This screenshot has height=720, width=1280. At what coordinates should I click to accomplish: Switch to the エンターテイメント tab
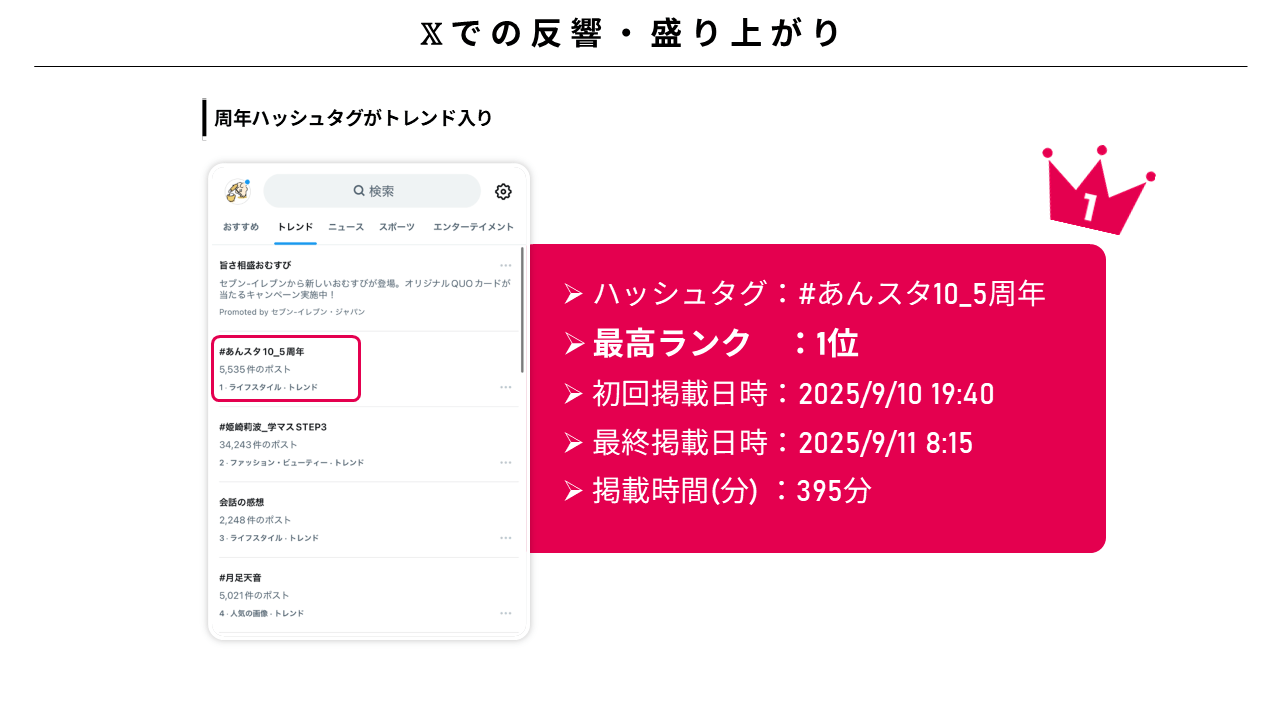click(473, 227)
